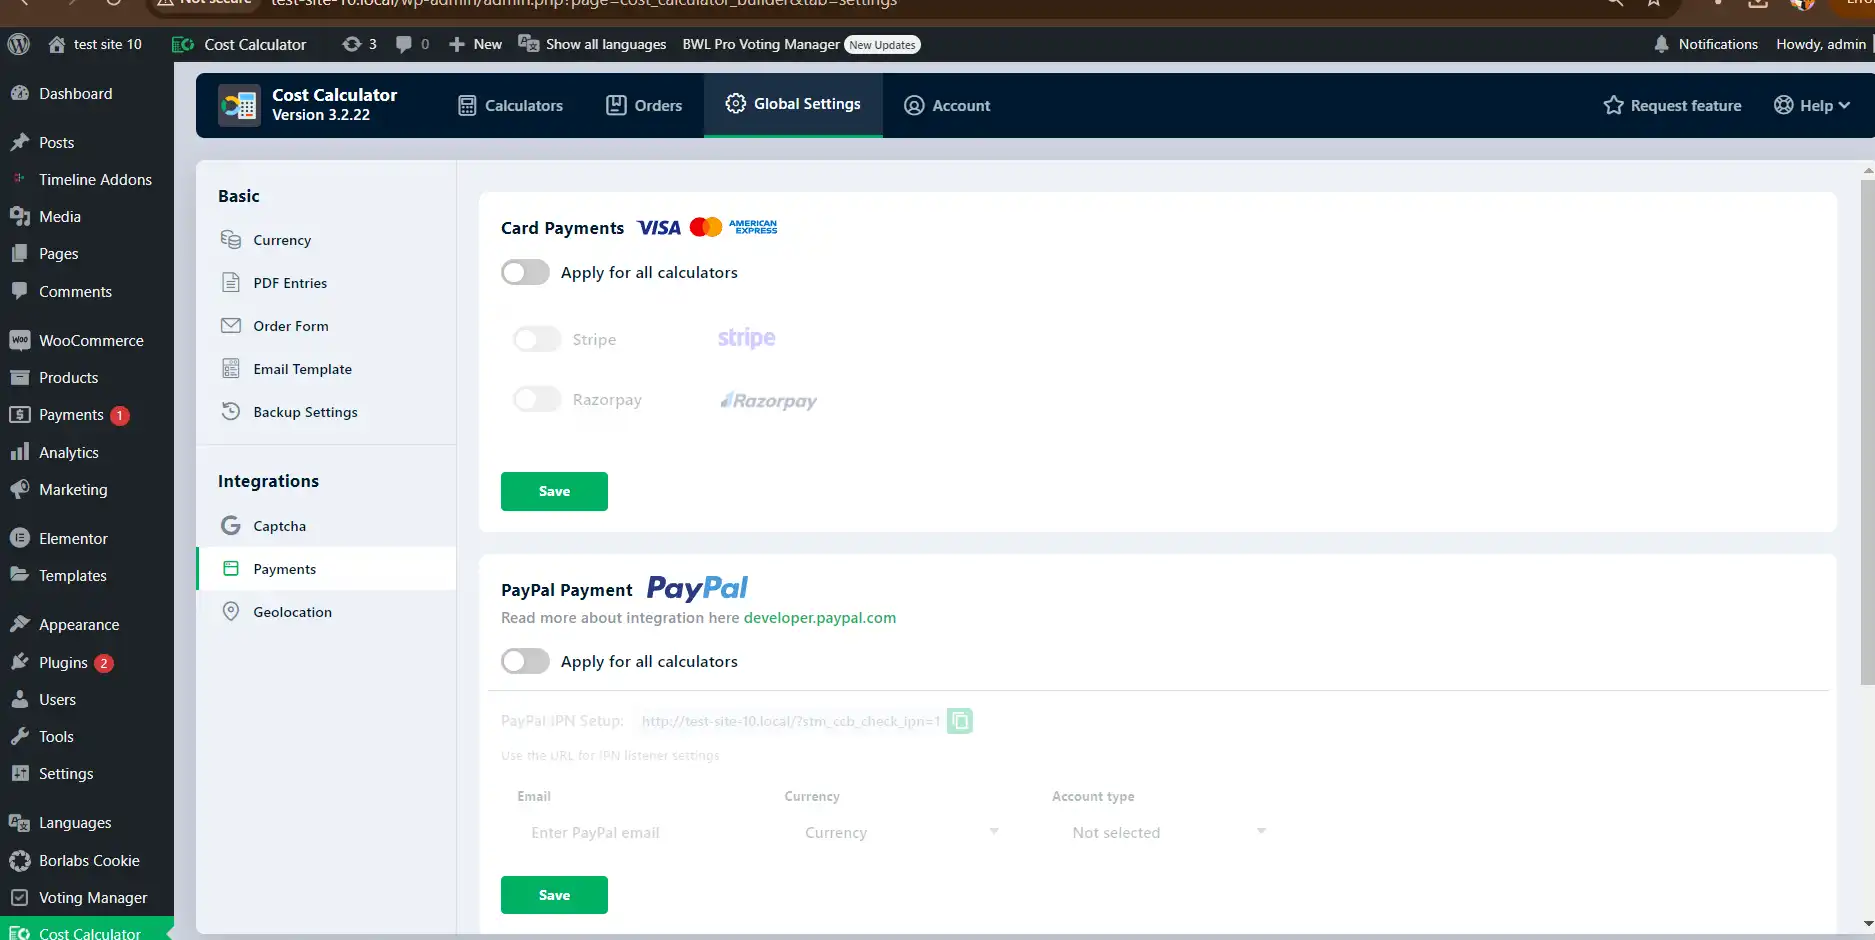Save the PayPal Payment settings
Image resolution: width=1875 pixels, height=940 pixels.
[554, 895]
